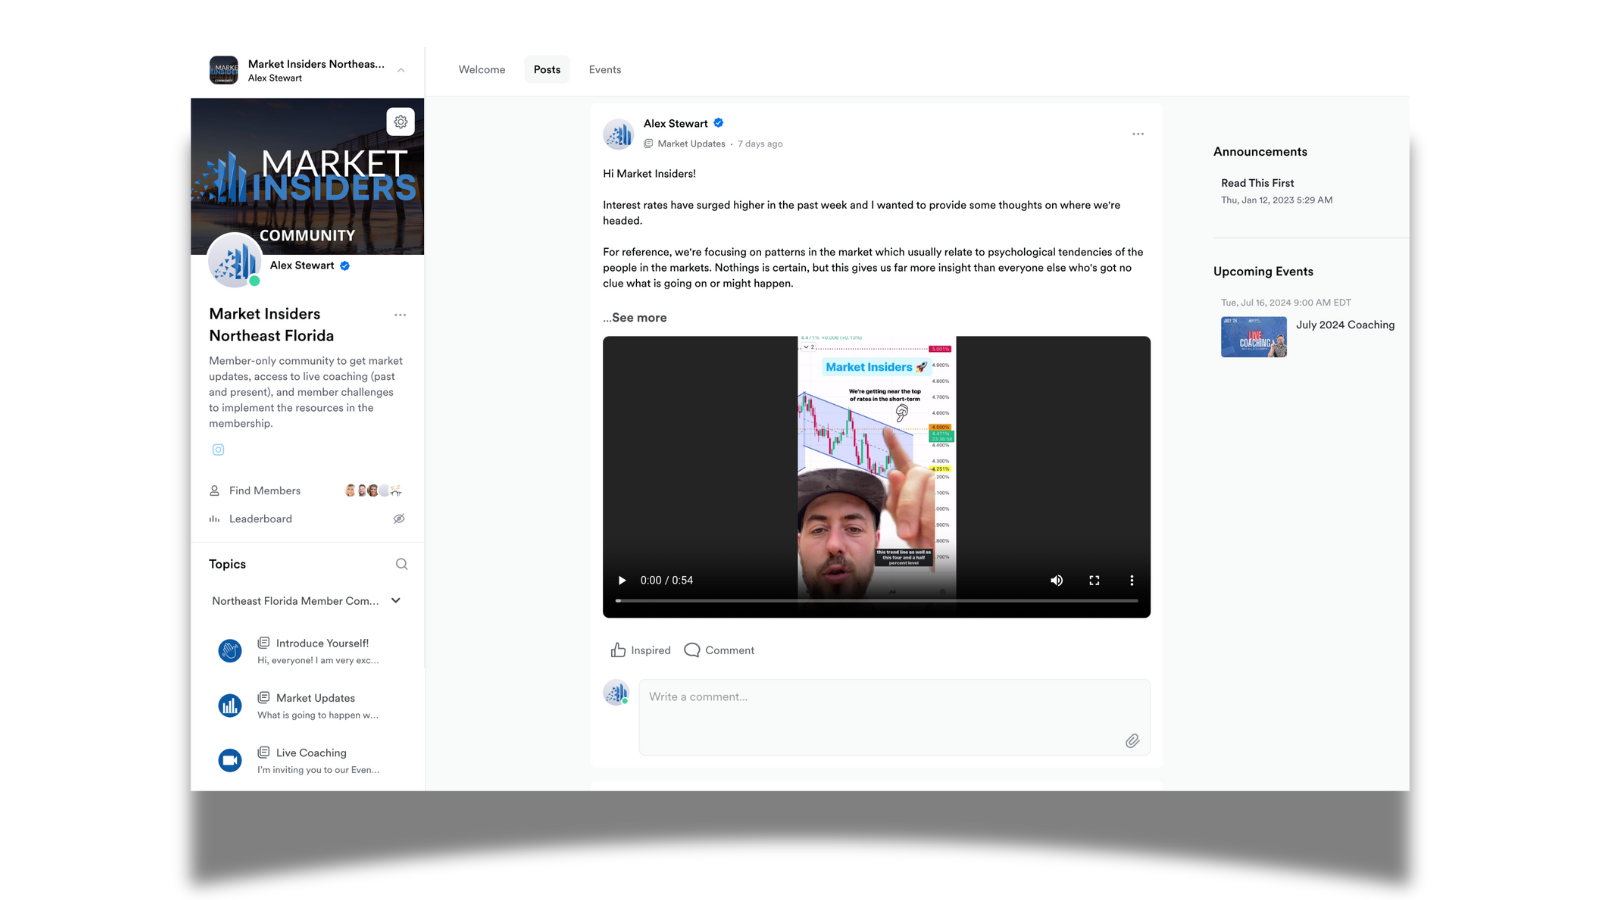Click the Inspired reaction button
The height and width of the screenshot is (900, 1600).
(x=641, y=650)
